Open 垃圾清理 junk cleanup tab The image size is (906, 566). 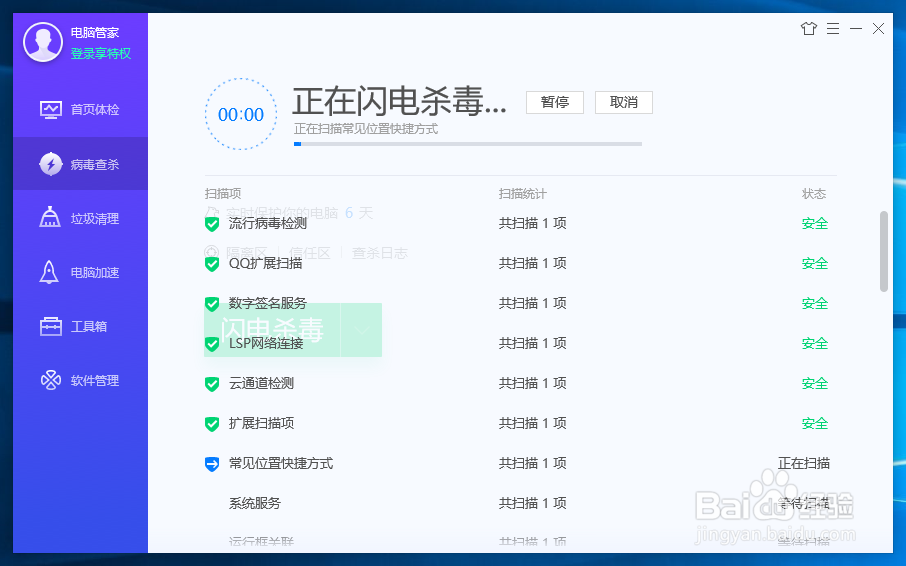(x=80, y=218)
